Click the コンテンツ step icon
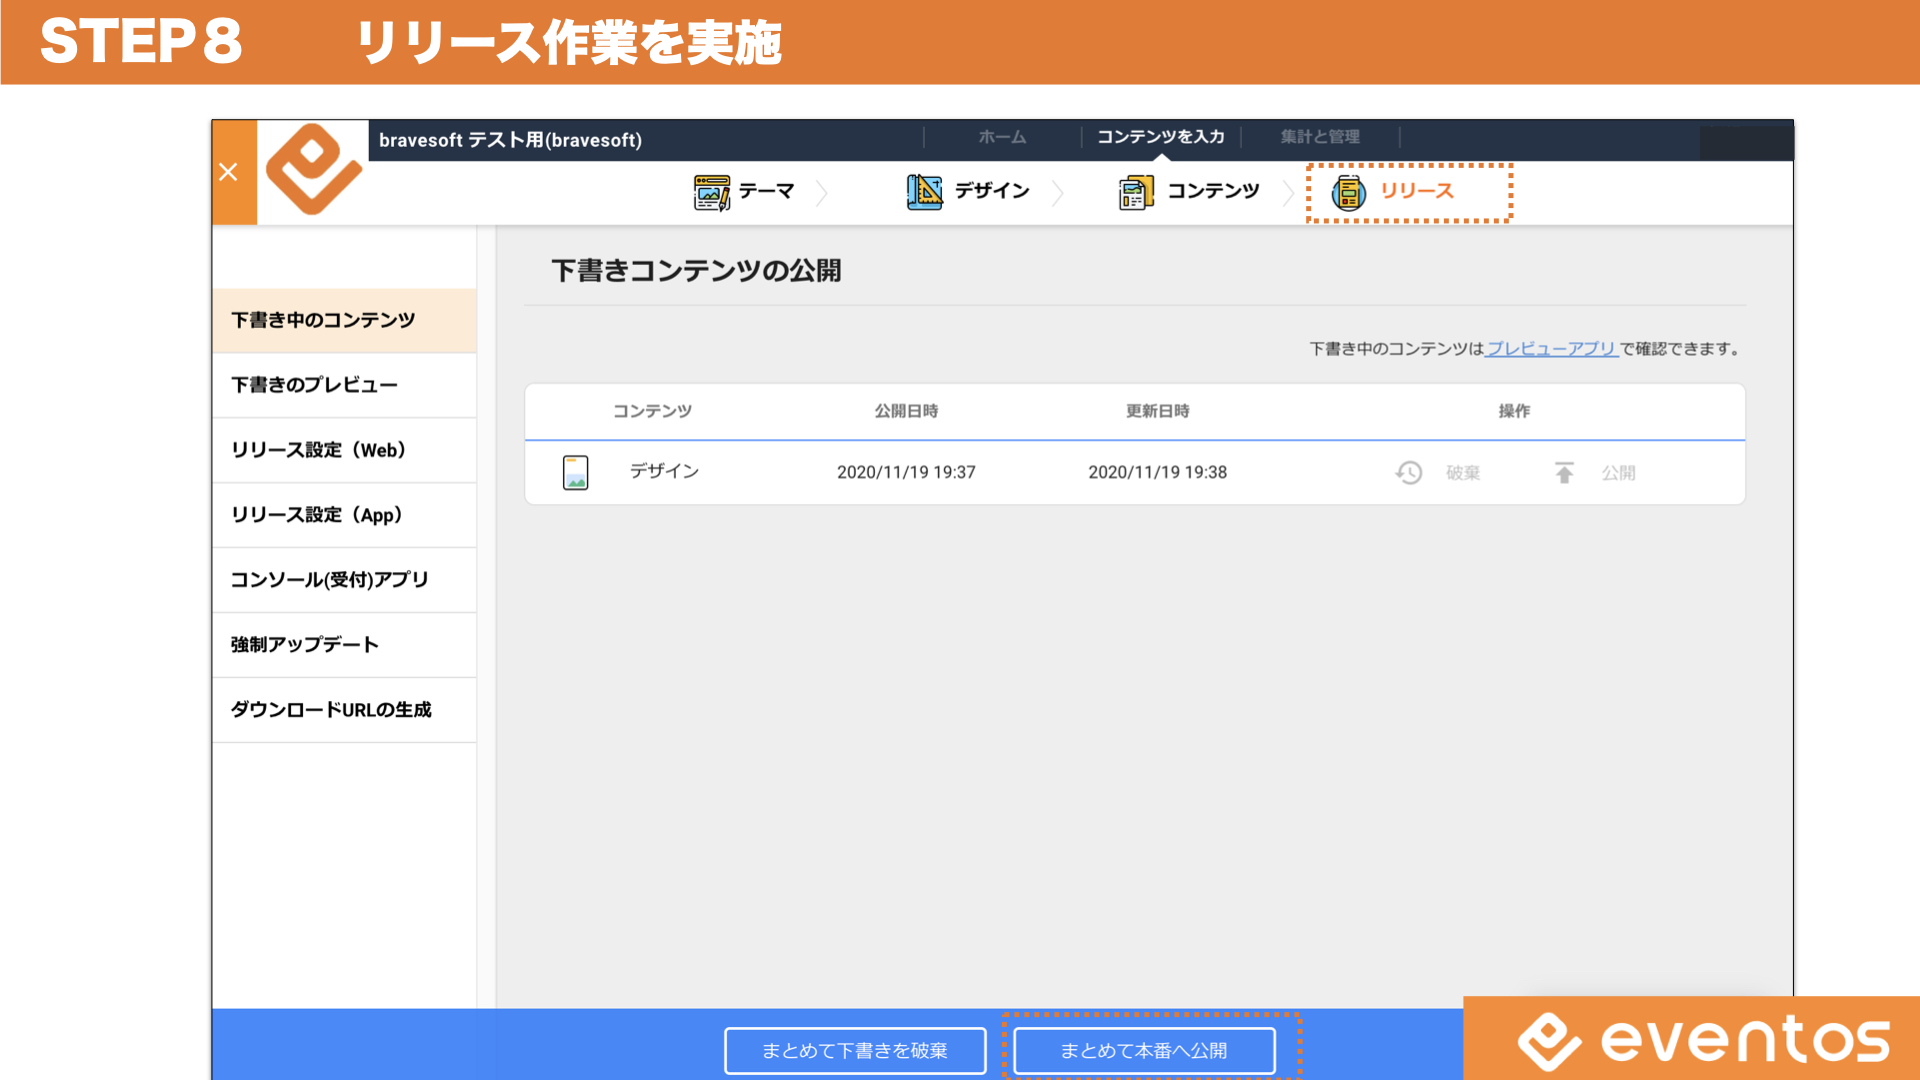Screen dimensions: 1920x1080 1136,192
